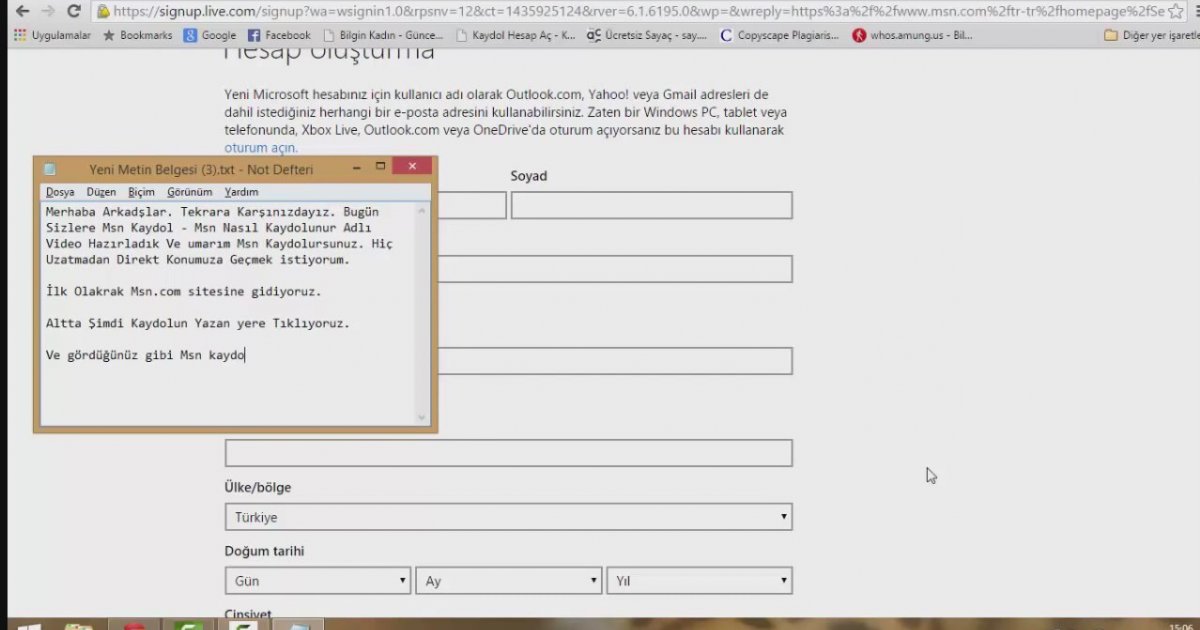
Task: Go back using the browser back arrow
Action: tap(21, 11)
